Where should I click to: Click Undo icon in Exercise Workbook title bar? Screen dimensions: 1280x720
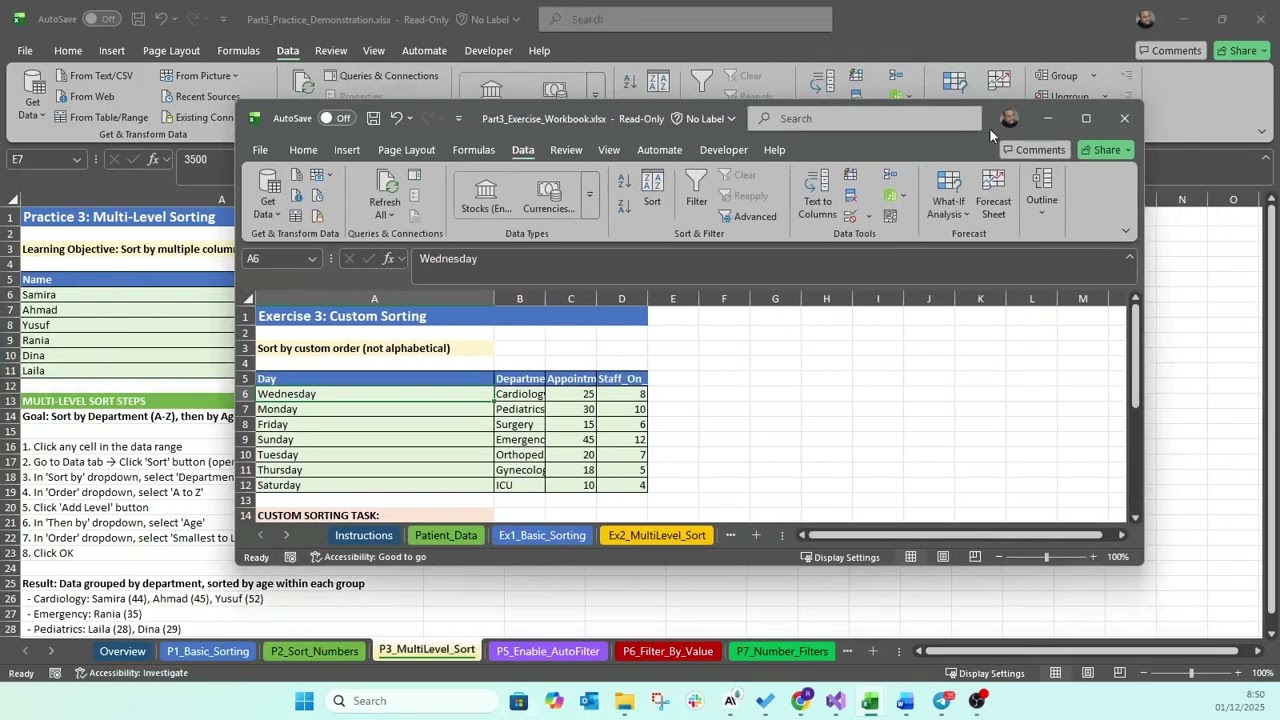[x=396, y=118]
